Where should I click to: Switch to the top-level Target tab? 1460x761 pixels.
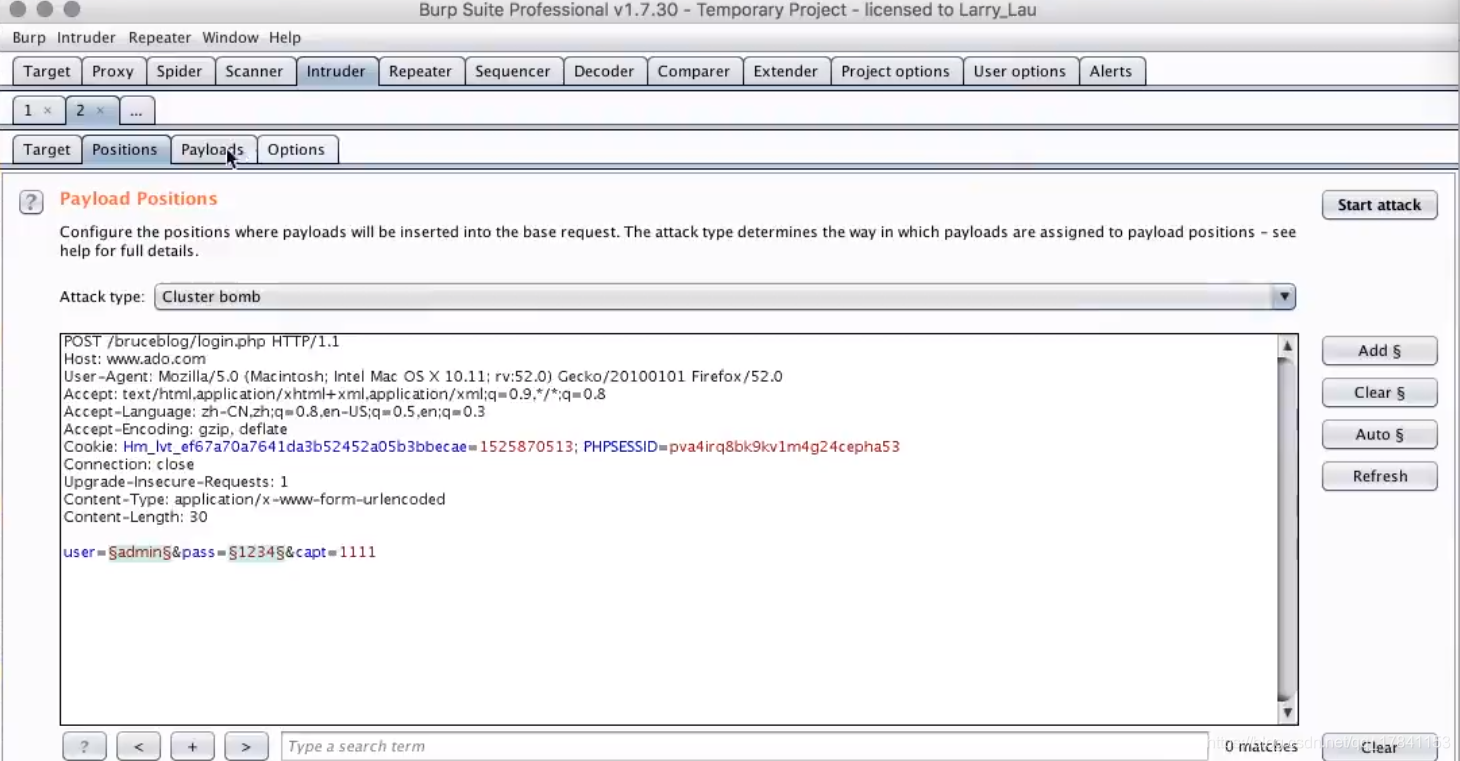click(x=47, y=72)
